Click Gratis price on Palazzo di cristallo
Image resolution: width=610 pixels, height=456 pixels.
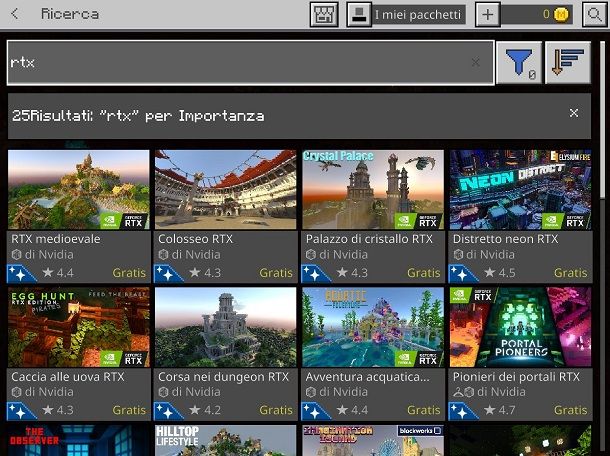(424, 273)
